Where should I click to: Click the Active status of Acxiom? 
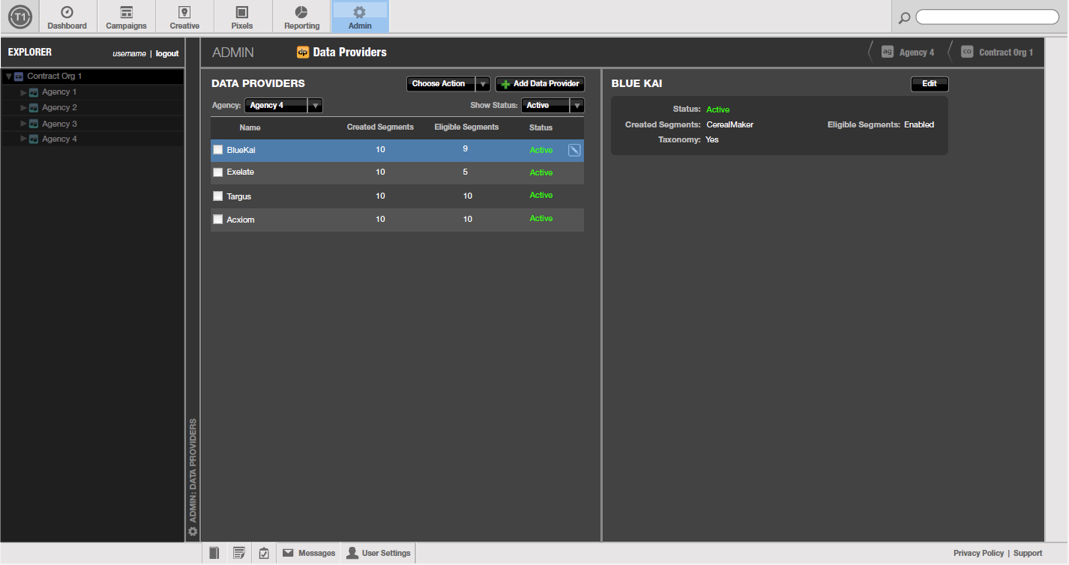tap(541, 219)
